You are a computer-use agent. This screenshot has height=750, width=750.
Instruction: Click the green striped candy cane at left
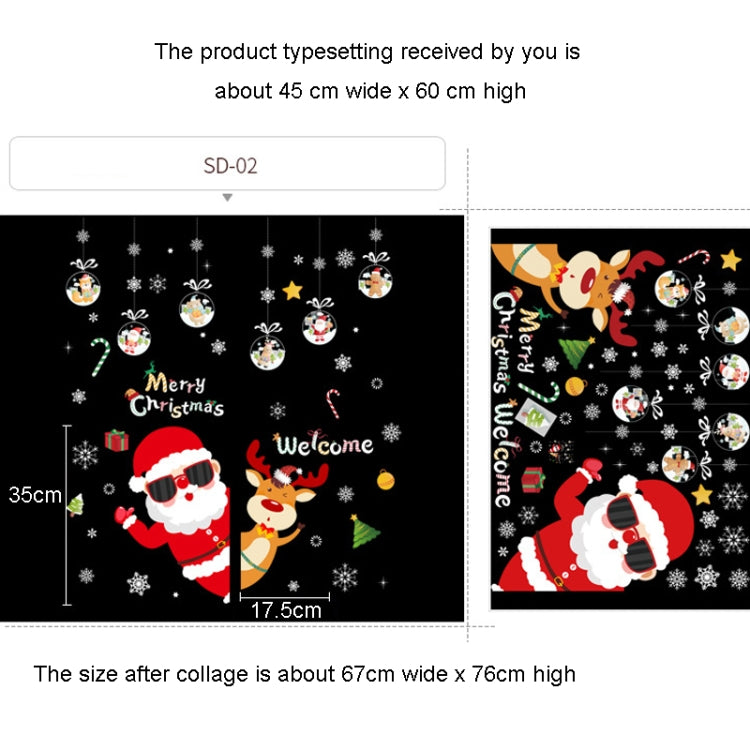click(x=100, y=356)
